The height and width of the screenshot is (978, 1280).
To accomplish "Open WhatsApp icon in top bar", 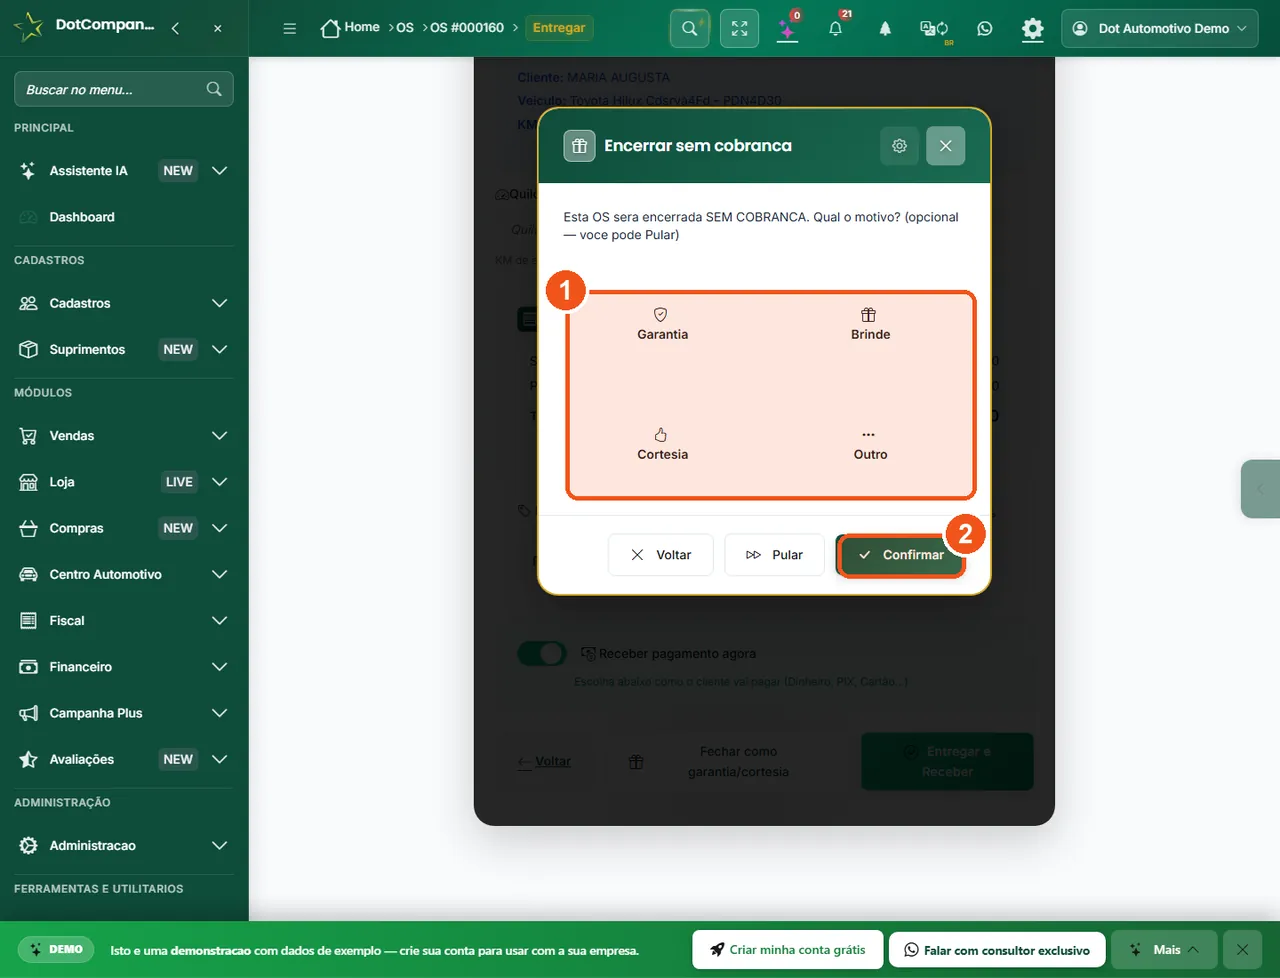I will [985, 29].
